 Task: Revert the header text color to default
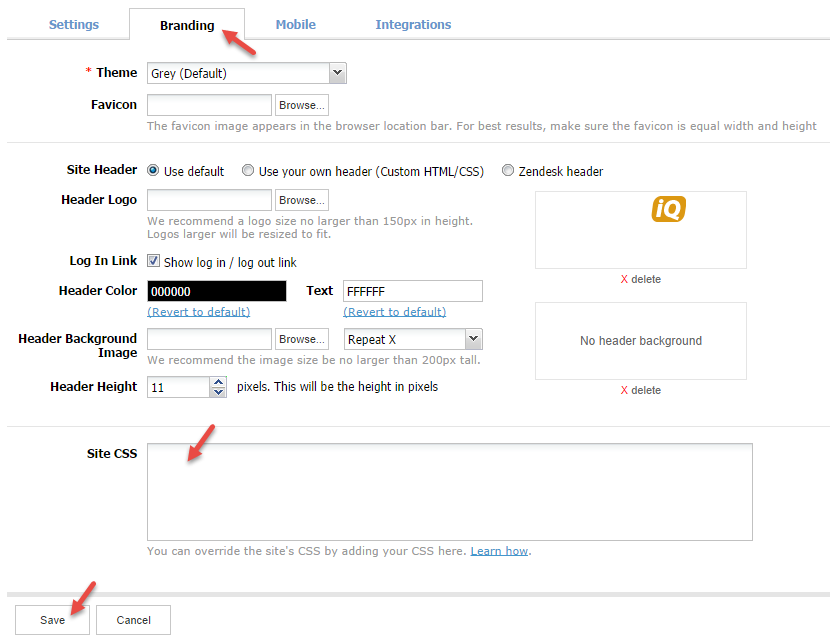[392, 311]
